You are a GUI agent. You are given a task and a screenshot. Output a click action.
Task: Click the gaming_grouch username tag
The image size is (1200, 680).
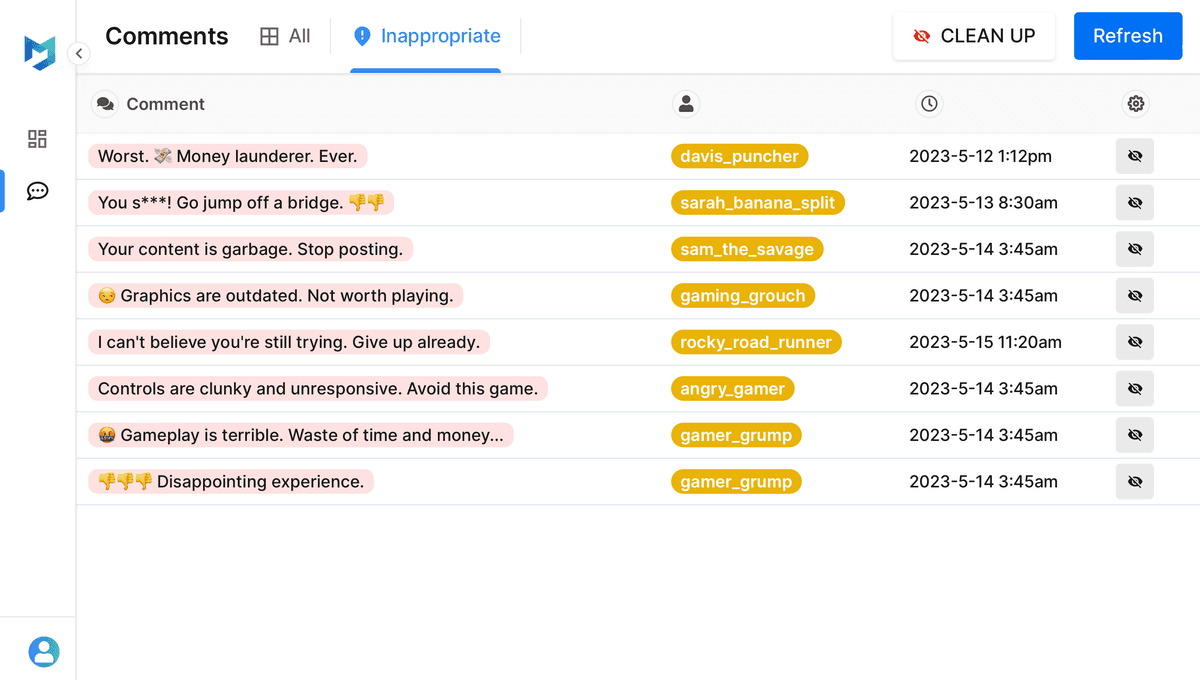[742, 296]
